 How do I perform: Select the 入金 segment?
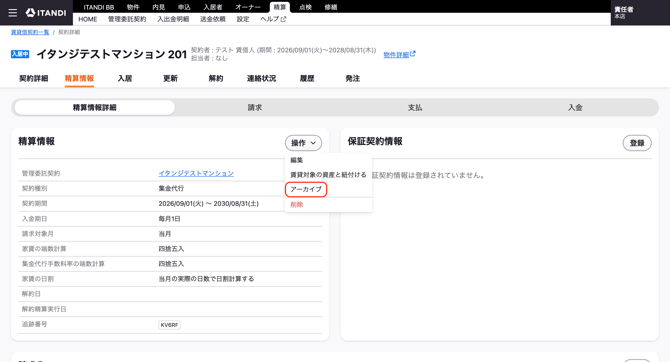click(575, 108)
